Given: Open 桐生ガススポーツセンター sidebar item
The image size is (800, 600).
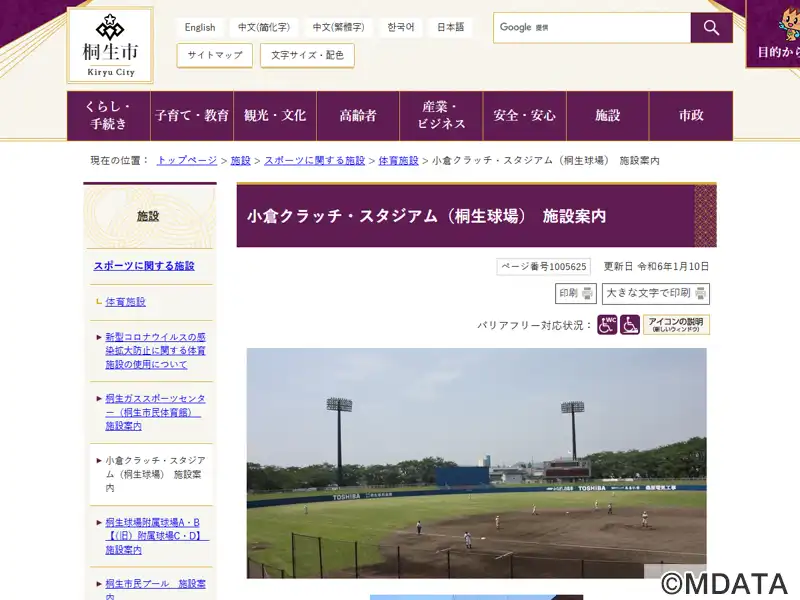Looking at the screenshot, I should pyautogui.click(x=155, y=412).
